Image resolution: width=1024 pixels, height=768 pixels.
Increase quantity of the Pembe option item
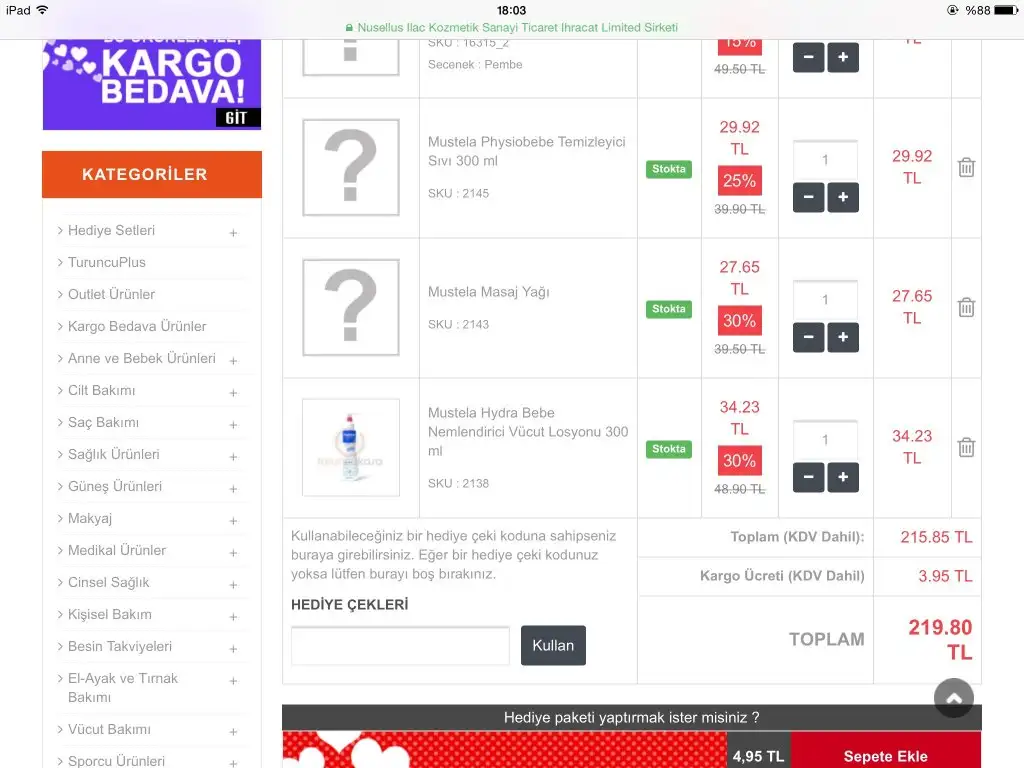click(843, 57)
